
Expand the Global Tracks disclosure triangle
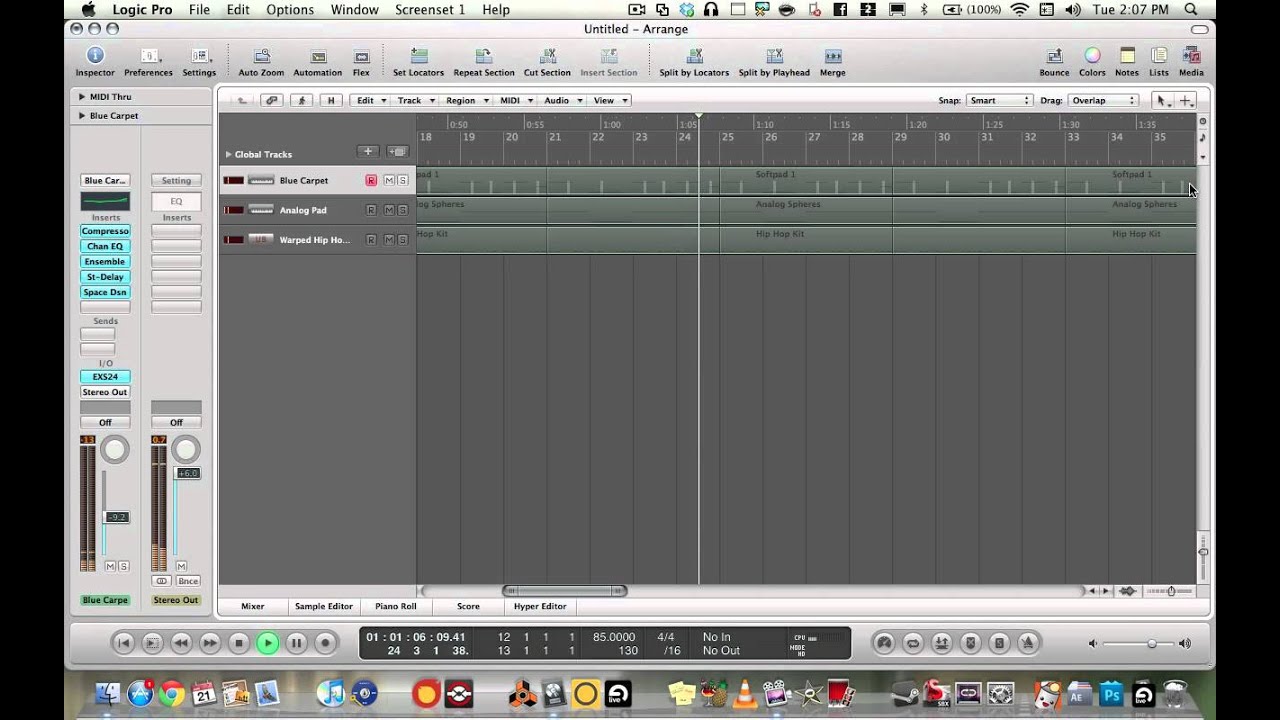(228, 155)
